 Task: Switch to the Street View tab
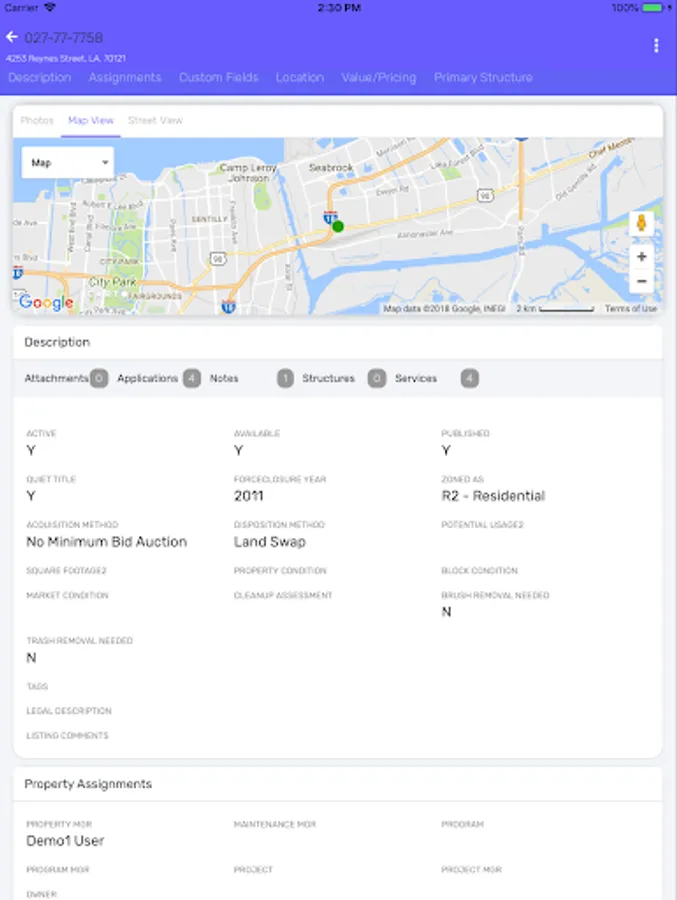coord(155,120)
